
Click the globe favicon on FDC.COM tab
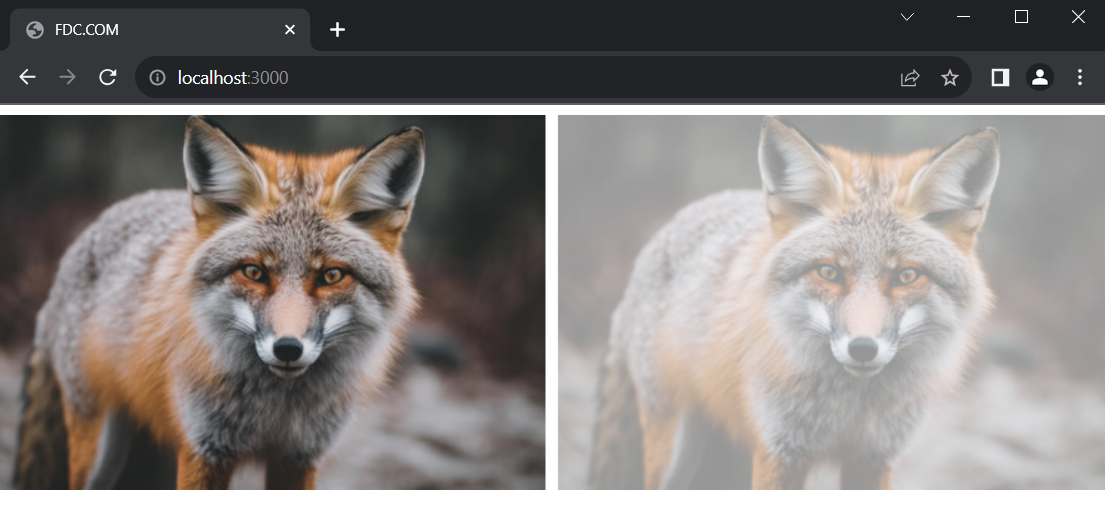[35, 30]
